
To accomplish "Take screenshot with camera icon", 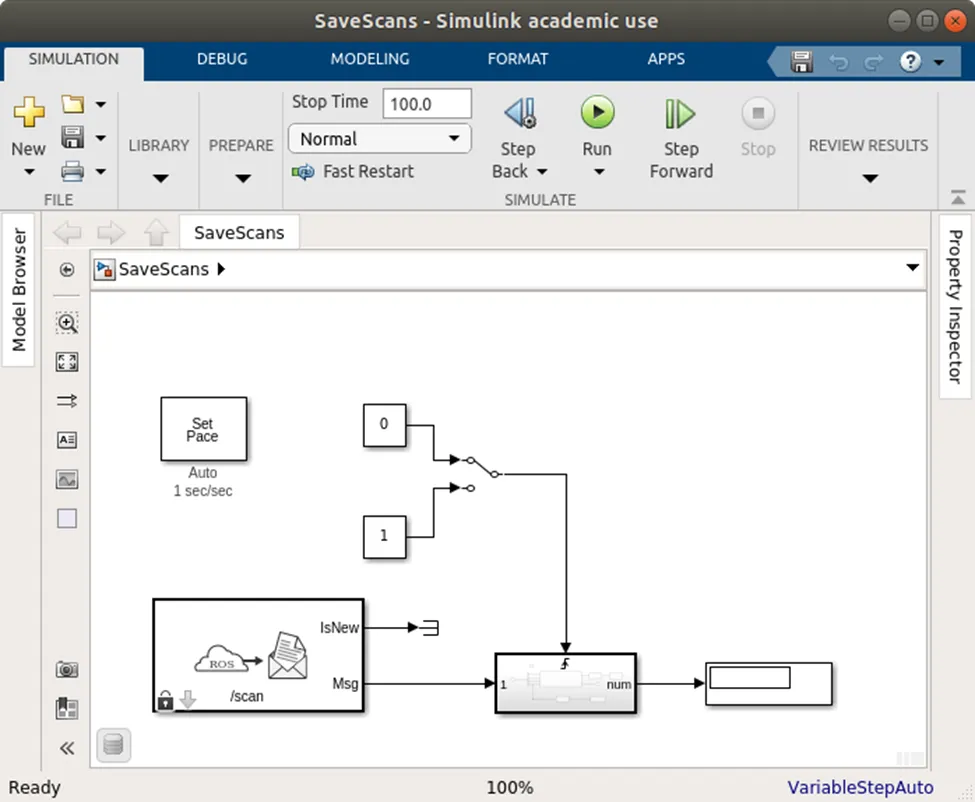I will 67,670.
